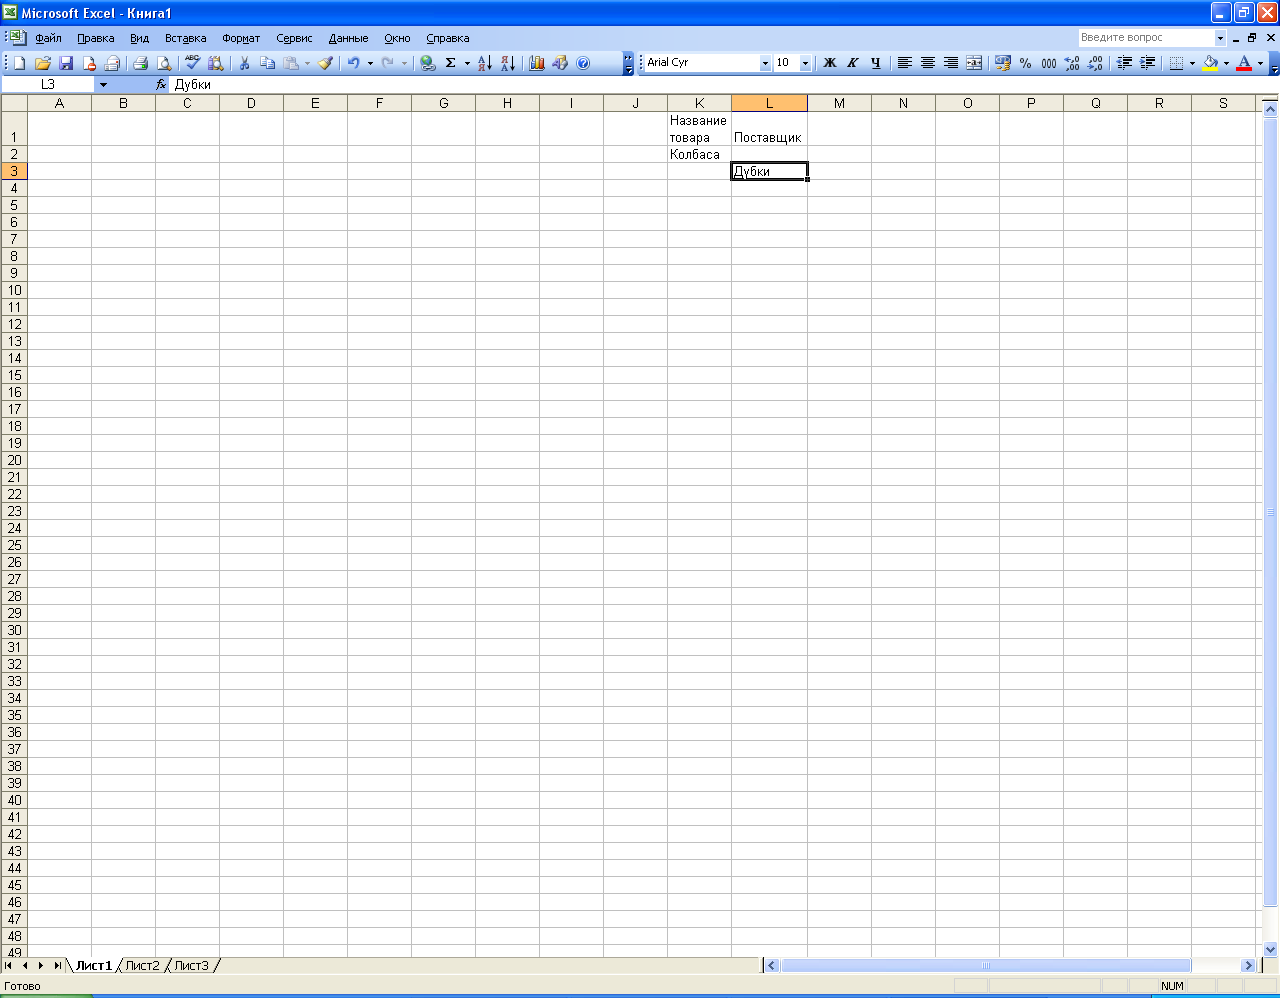This screenshot has width=1280, height=998.
Task: Toggle underline formatting (Ч)
Action: [x=876, y=63]
